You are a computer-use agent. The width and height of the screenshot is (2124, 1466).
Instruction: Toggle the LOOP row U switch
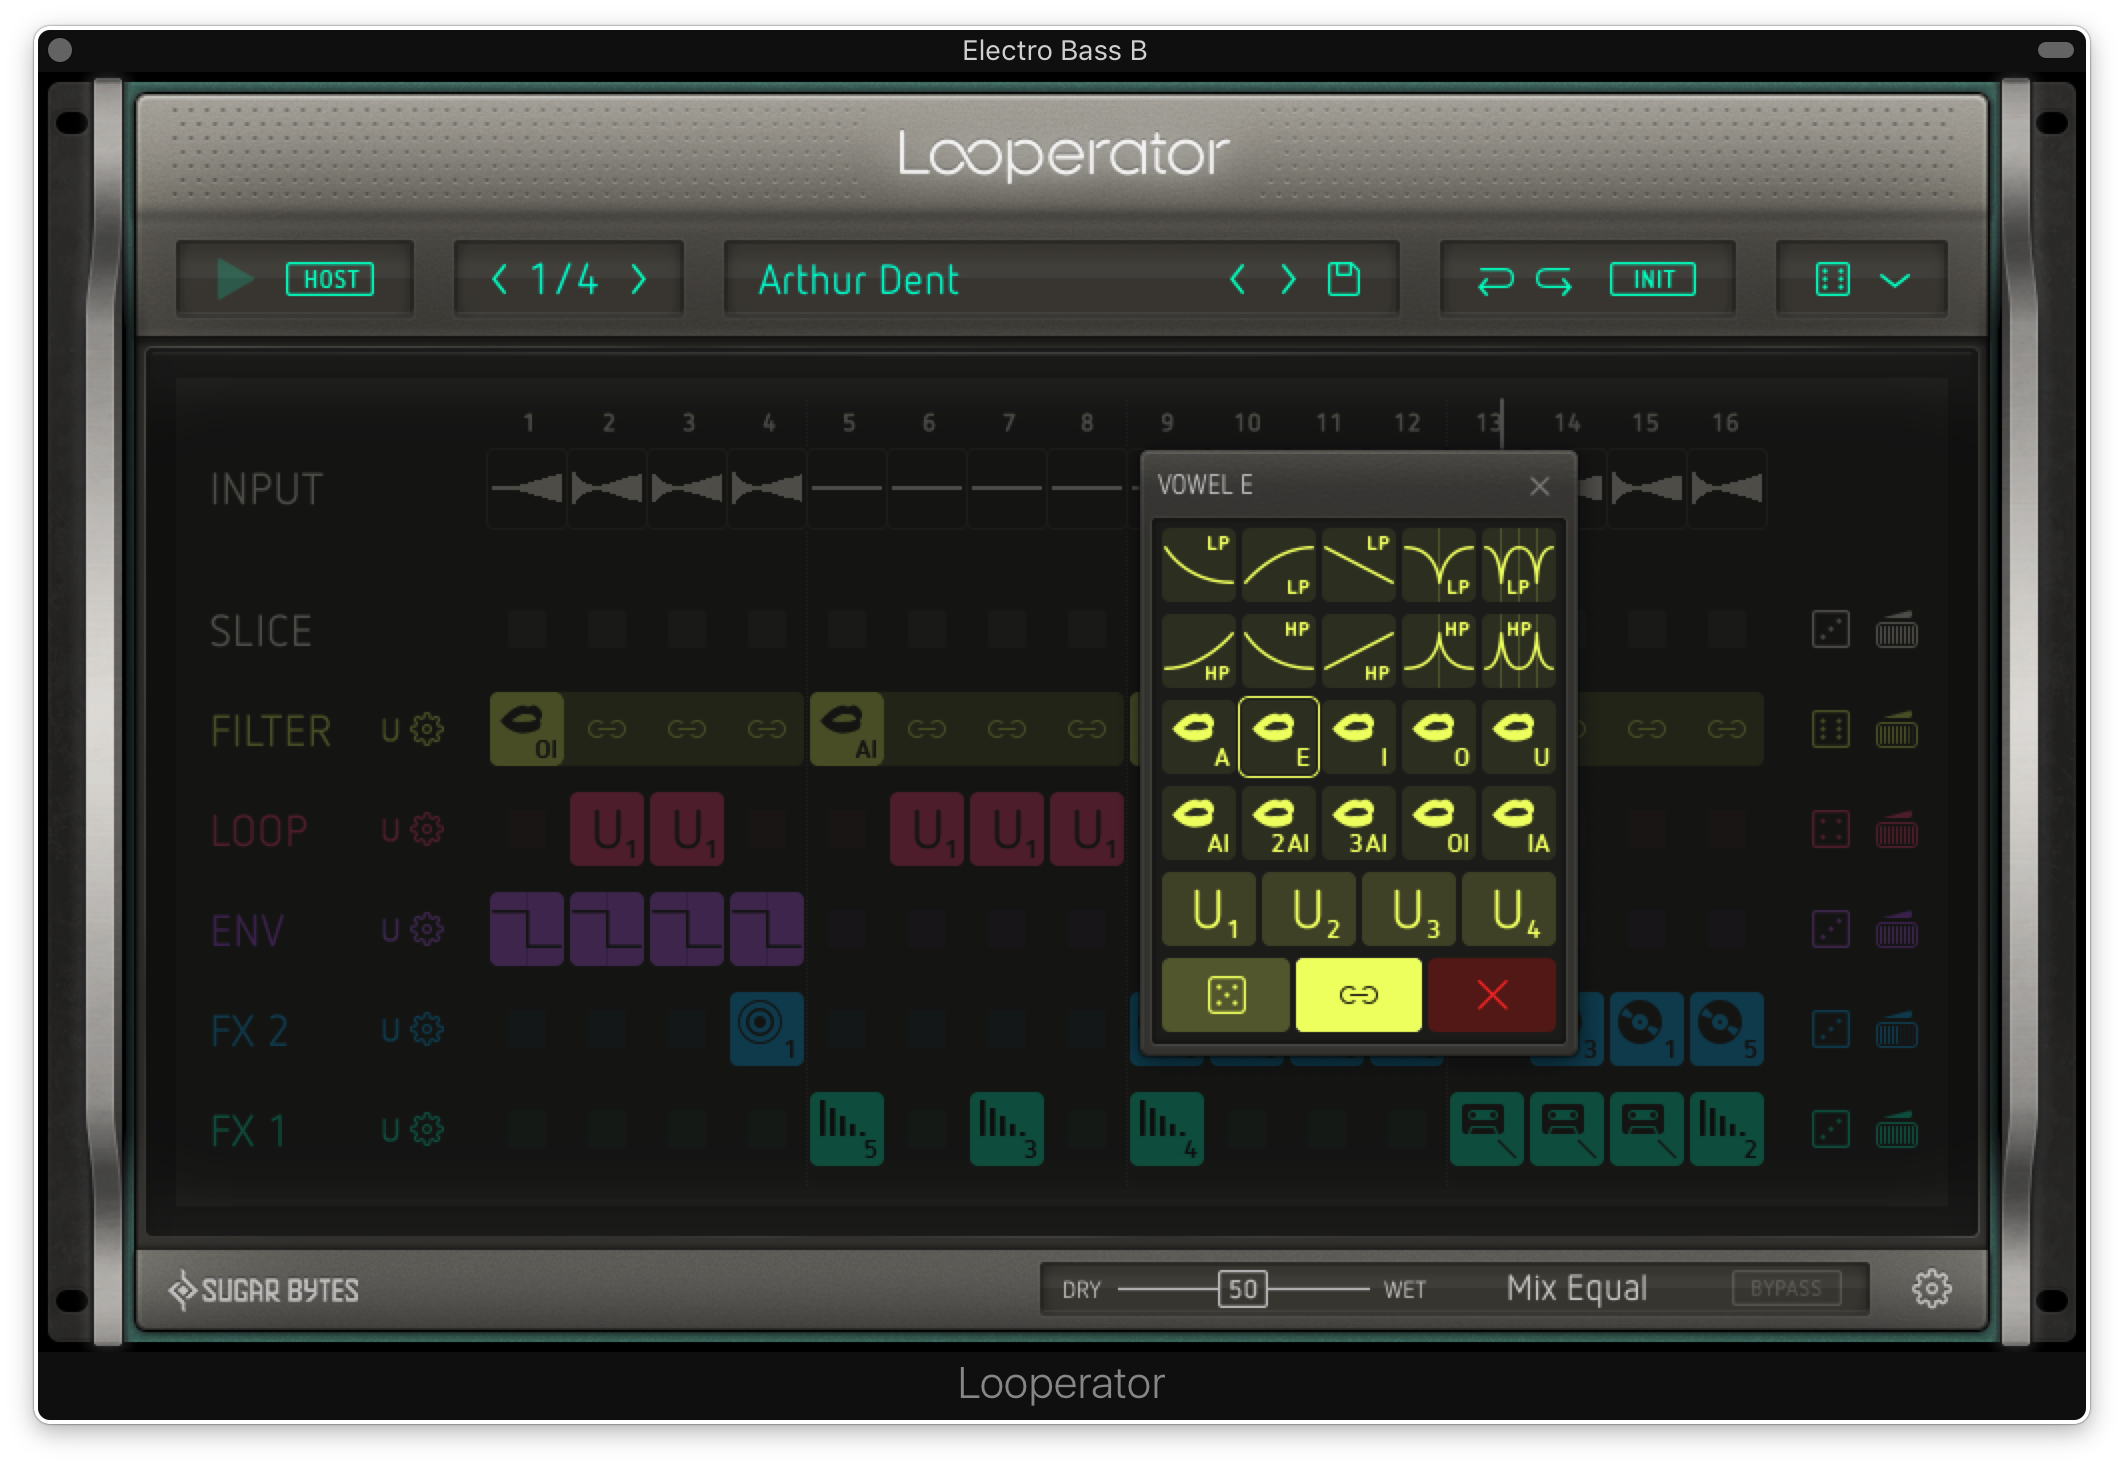coord(390,830)
